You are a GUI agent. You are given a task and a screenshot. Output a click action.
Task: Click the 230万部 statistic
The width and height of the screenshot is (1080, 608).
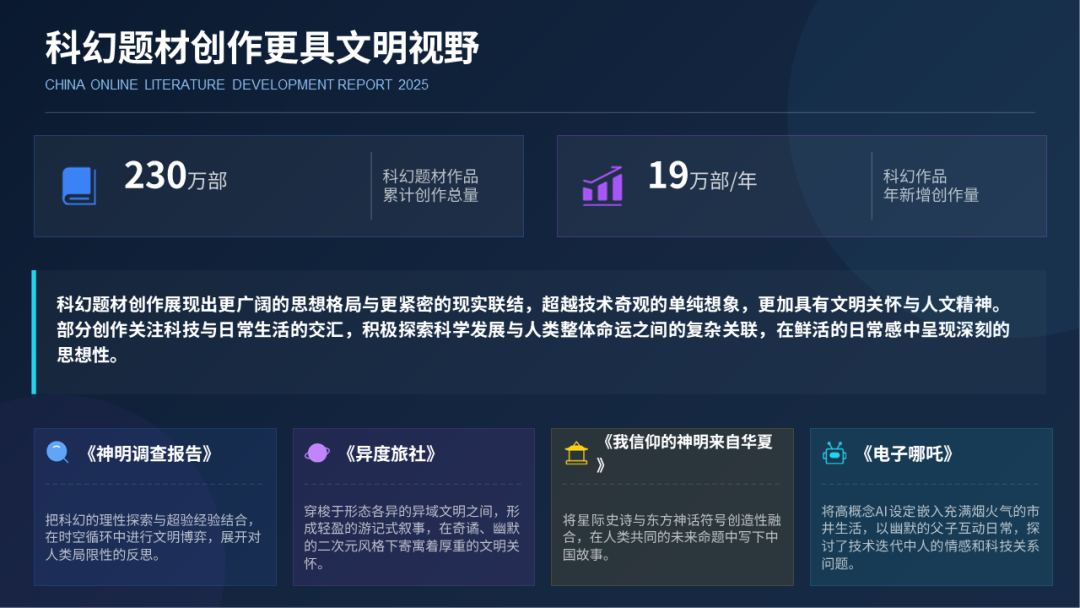(x=176, y=176)
